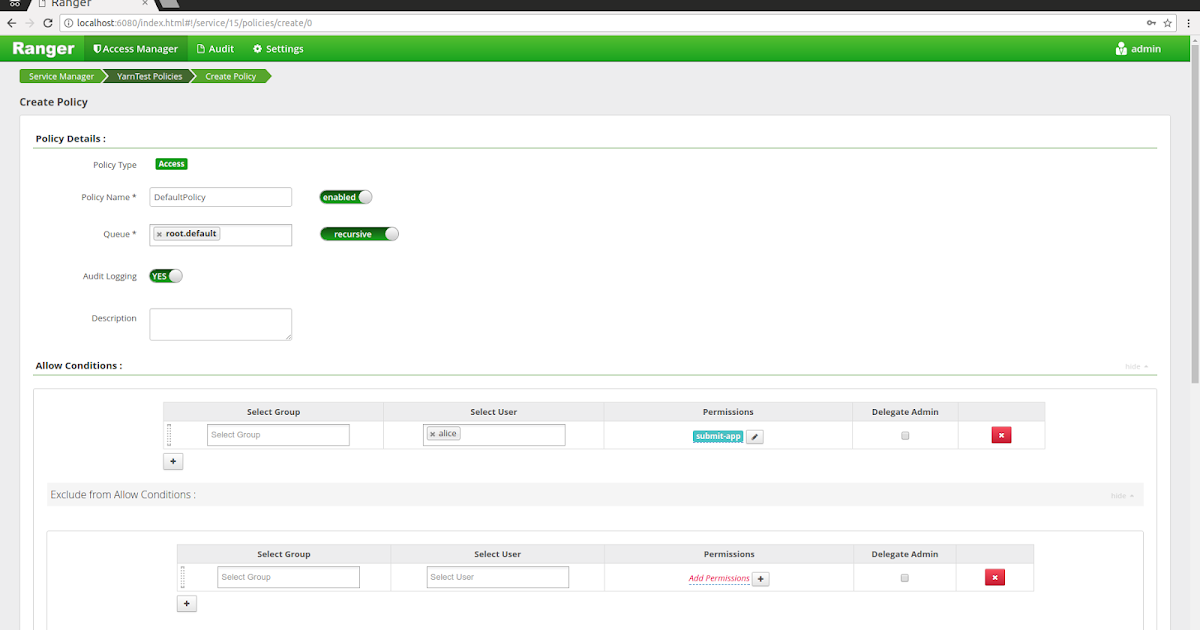This screenshot has width=1200, height=630.
Task: Open the Select Group field
Action: pyautogui.click(x=278, y=434)
